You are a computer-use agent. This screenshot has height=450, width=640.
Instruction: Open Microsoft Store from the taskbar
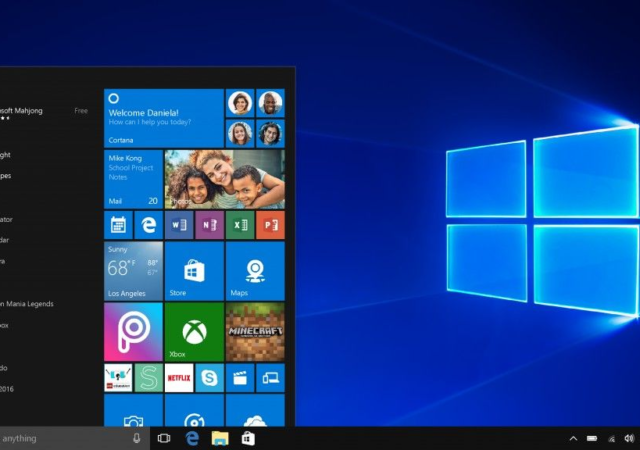coord(248,438)
